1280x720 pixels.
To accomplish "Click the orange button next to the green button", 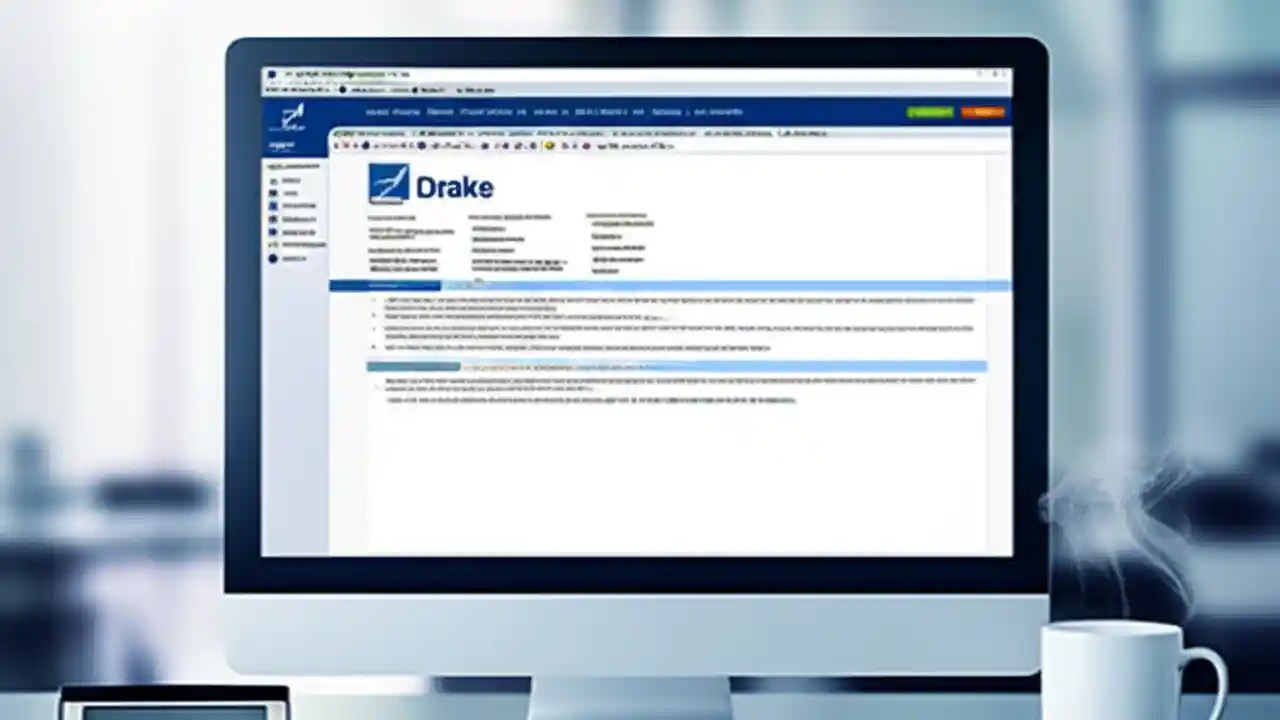I will [983, 112].
